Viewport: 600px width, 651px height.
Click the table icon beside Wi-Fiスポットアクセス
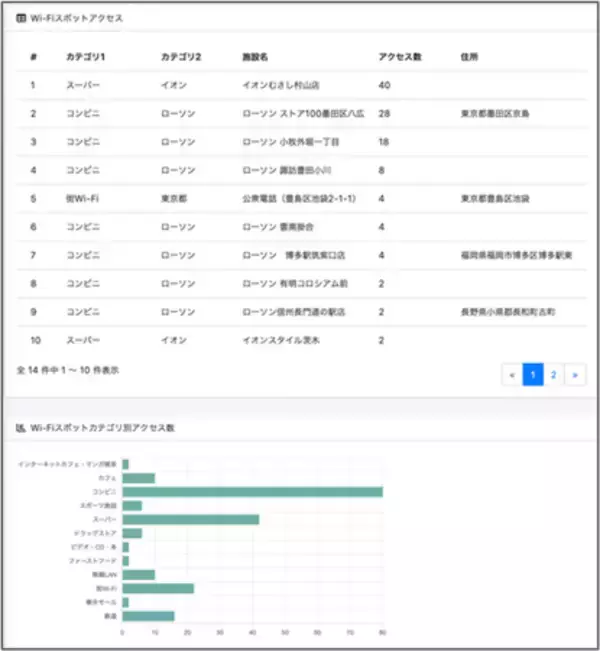click(x=21, y=18)
